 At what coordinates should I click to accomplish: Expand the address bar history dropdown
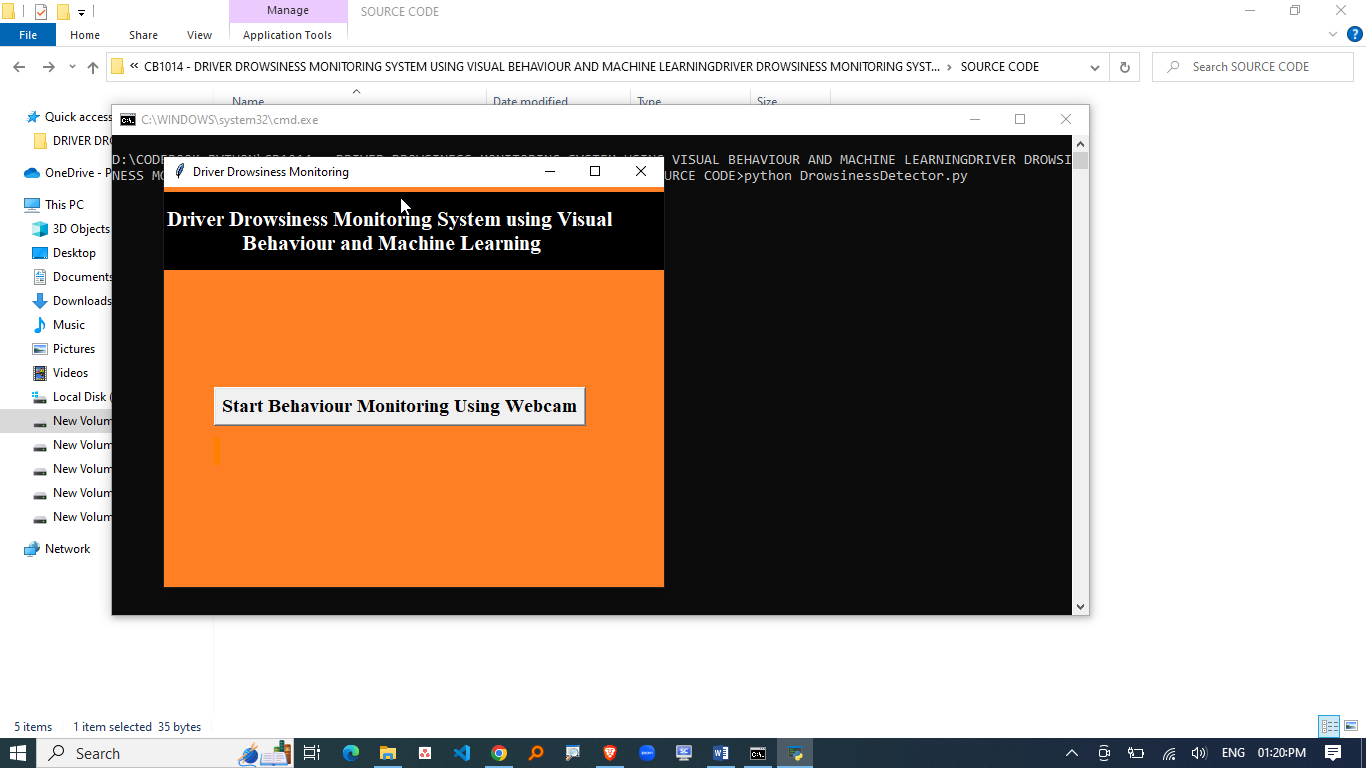click(x=1095, y=67)
